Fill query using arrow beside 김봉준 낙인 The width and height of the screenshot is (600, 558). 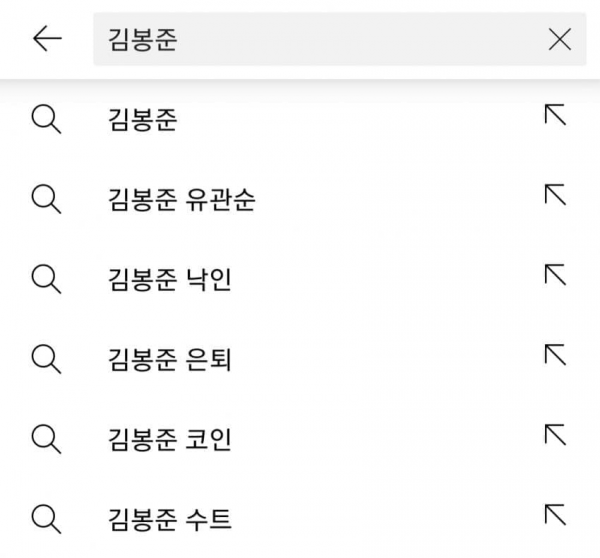pyautogui.click(x=555, y=274)
